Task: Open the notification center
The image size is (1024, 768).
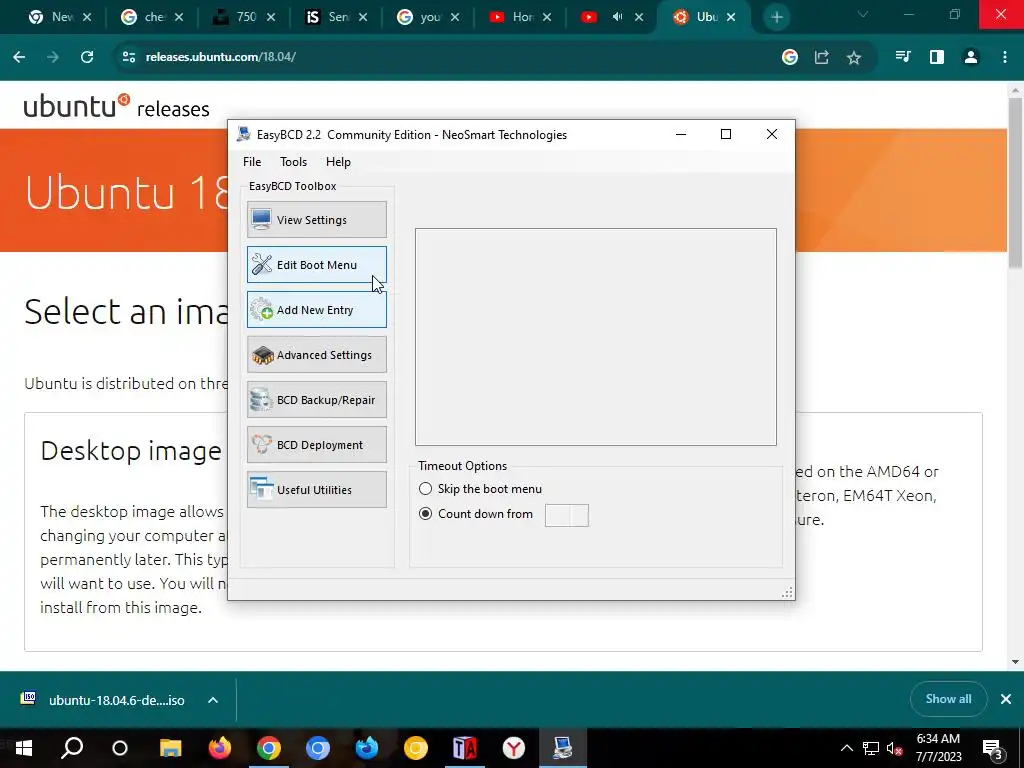Action: (993, 748)
